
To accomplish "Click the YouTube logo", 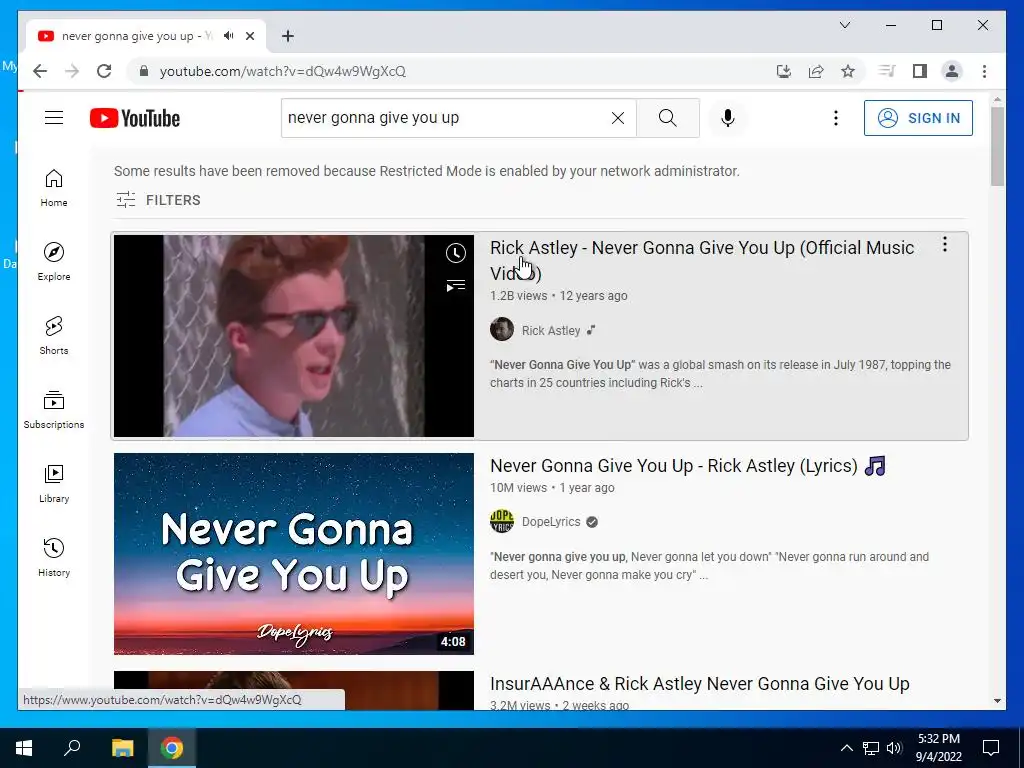I will click(135, 118).
